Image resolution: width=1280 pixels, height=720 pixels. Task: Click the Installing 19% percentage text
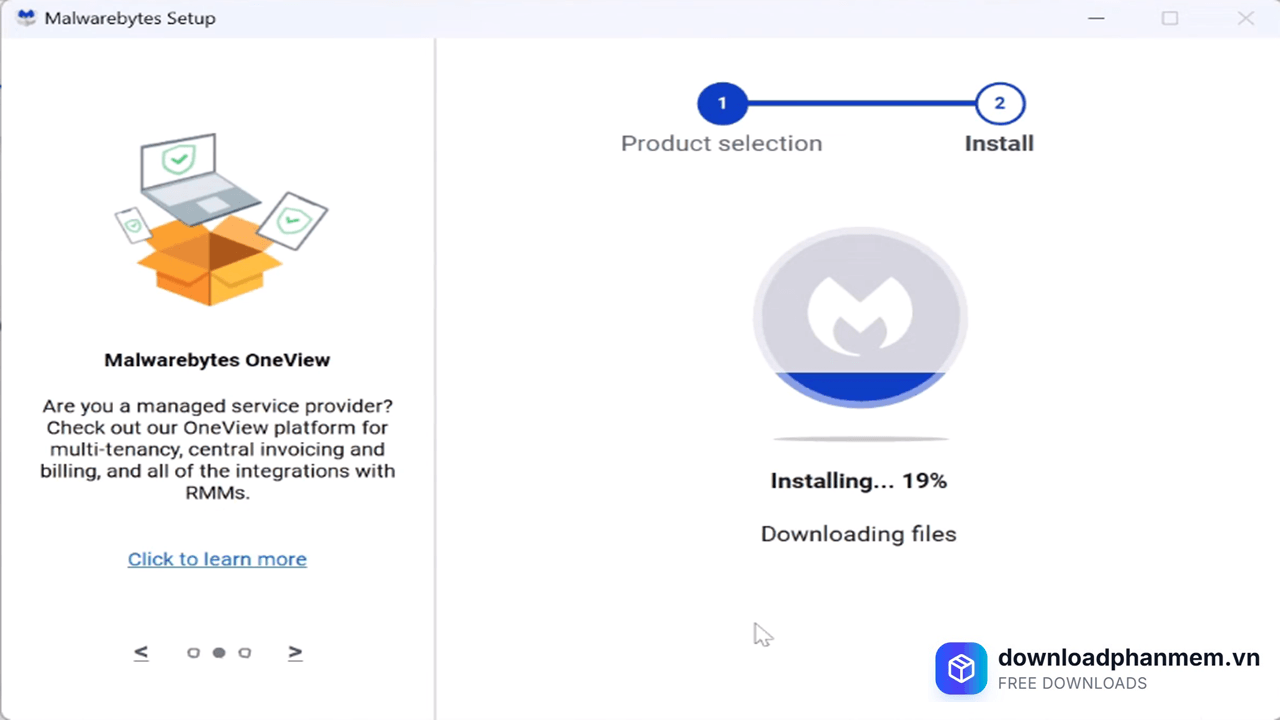click(x=858, y=480)
